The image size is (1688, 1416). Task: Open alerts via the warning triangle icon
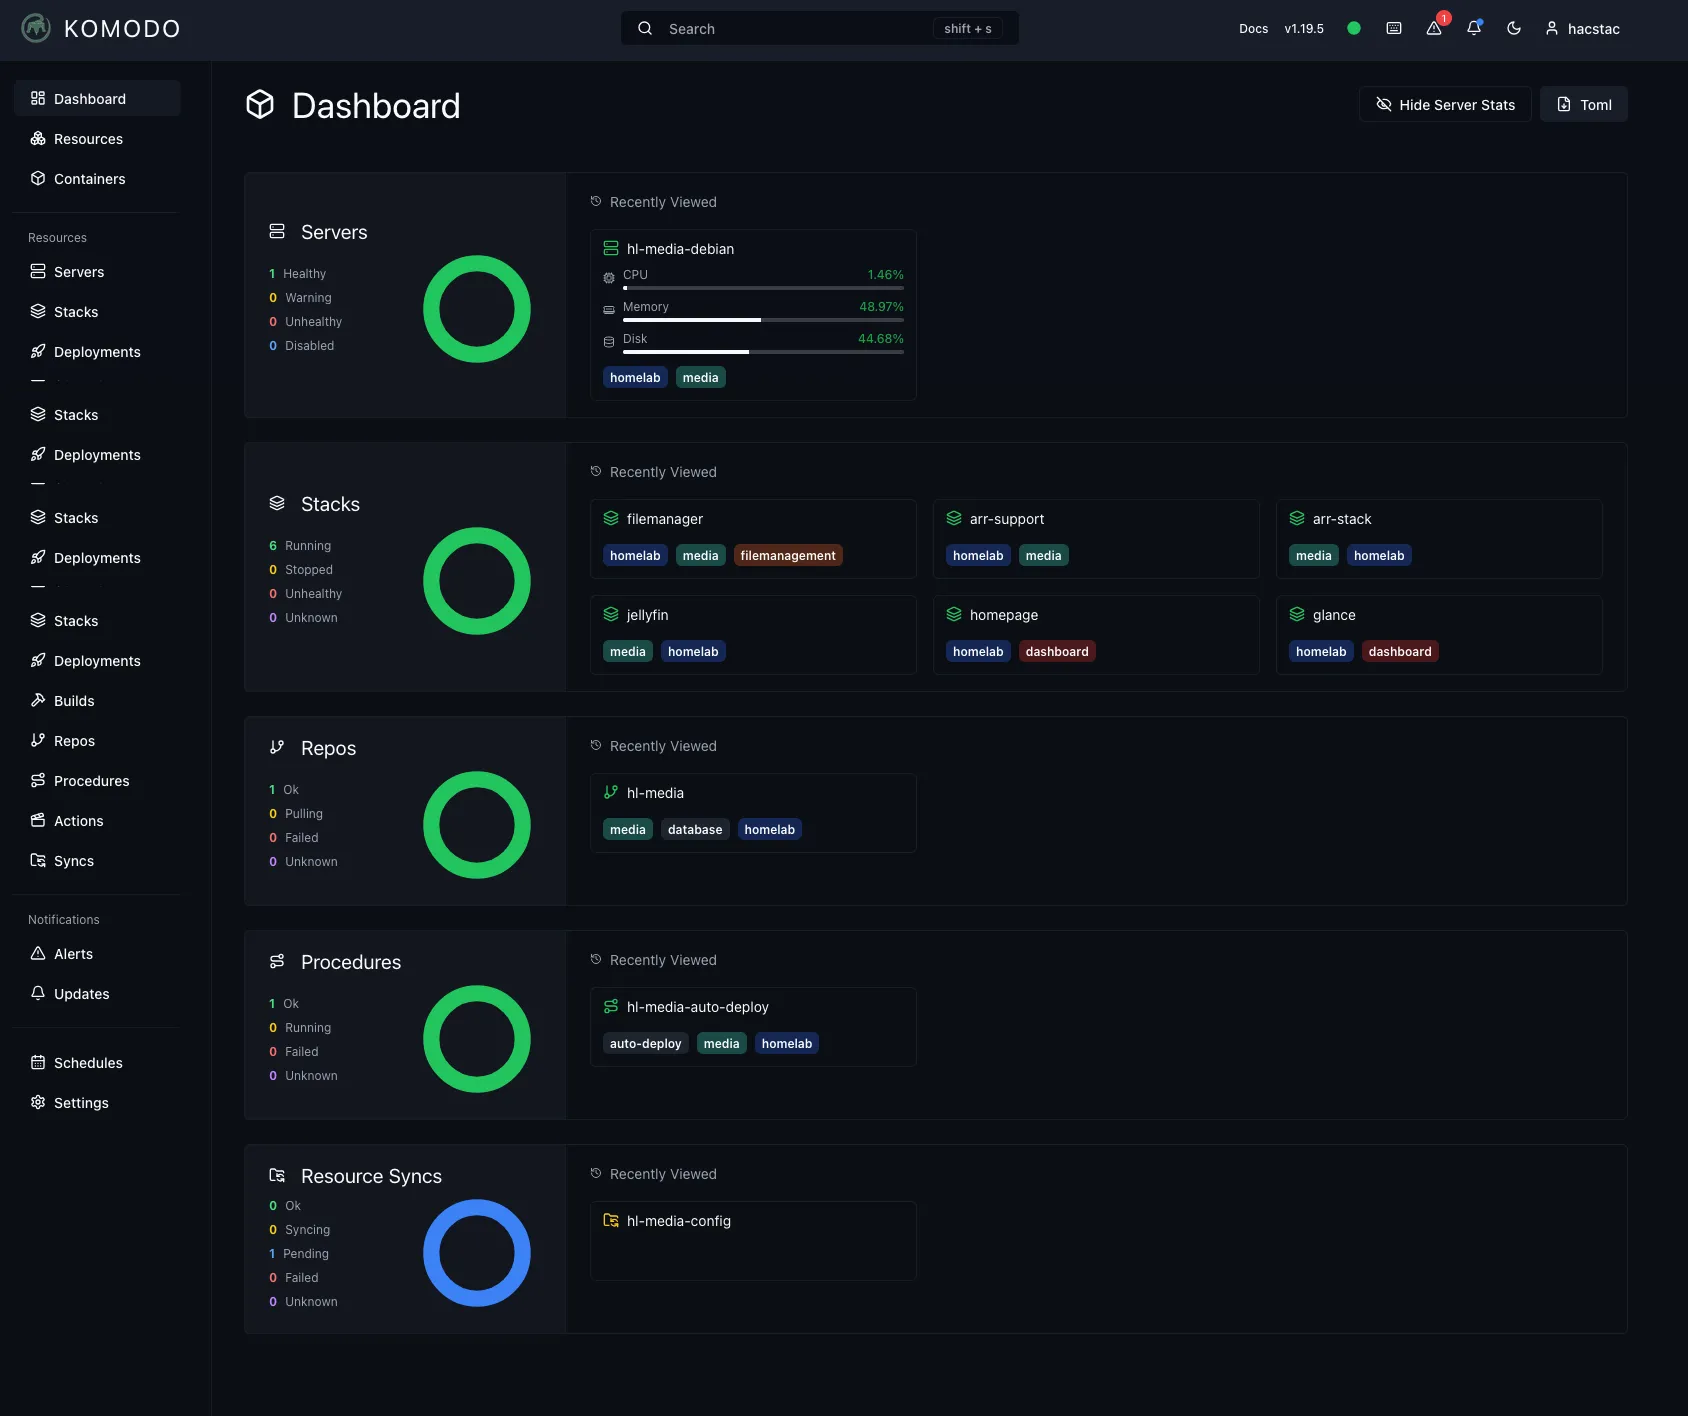click(x=1434, y=29)
